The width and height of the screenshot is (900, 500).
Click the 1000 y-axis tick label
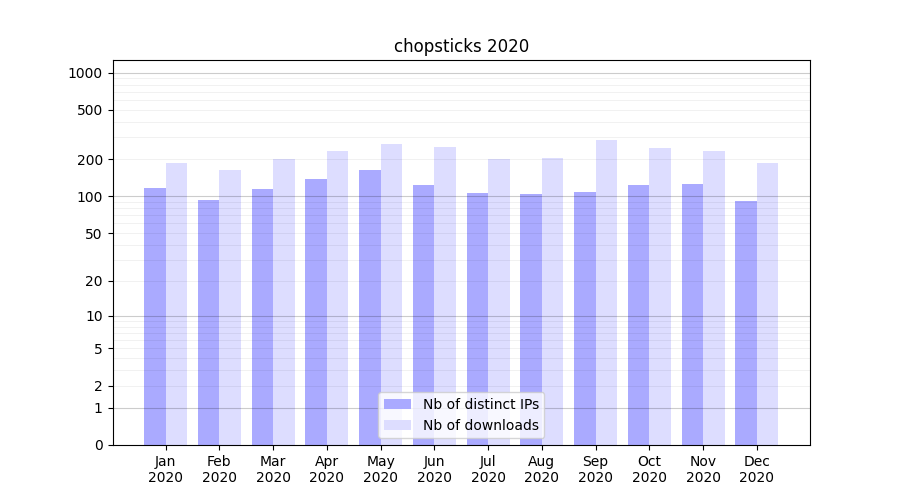(x=85, y=73)
